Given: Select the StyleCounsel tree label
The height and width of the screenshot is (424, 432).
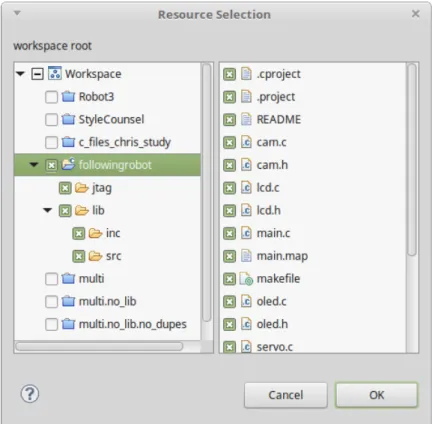Looking at the screenshot, I should pos(111,119).
